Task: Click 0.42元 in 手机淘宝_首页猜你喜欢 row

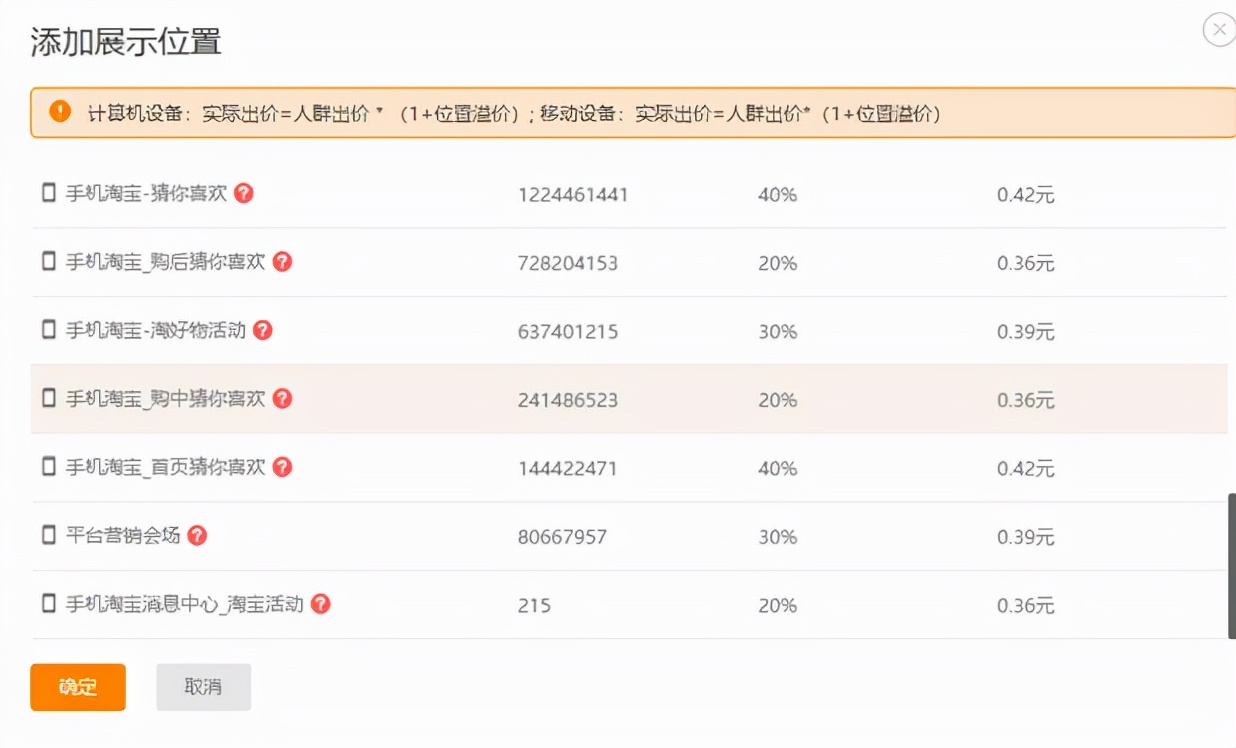Action: click(1025, 468)
